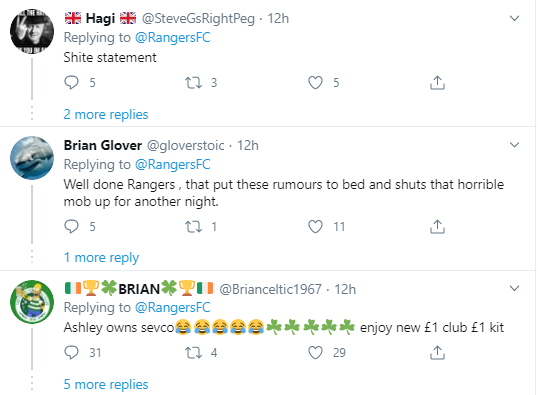Share Hagi's tweet
This screenshot has width=538, height=395.
437,83
